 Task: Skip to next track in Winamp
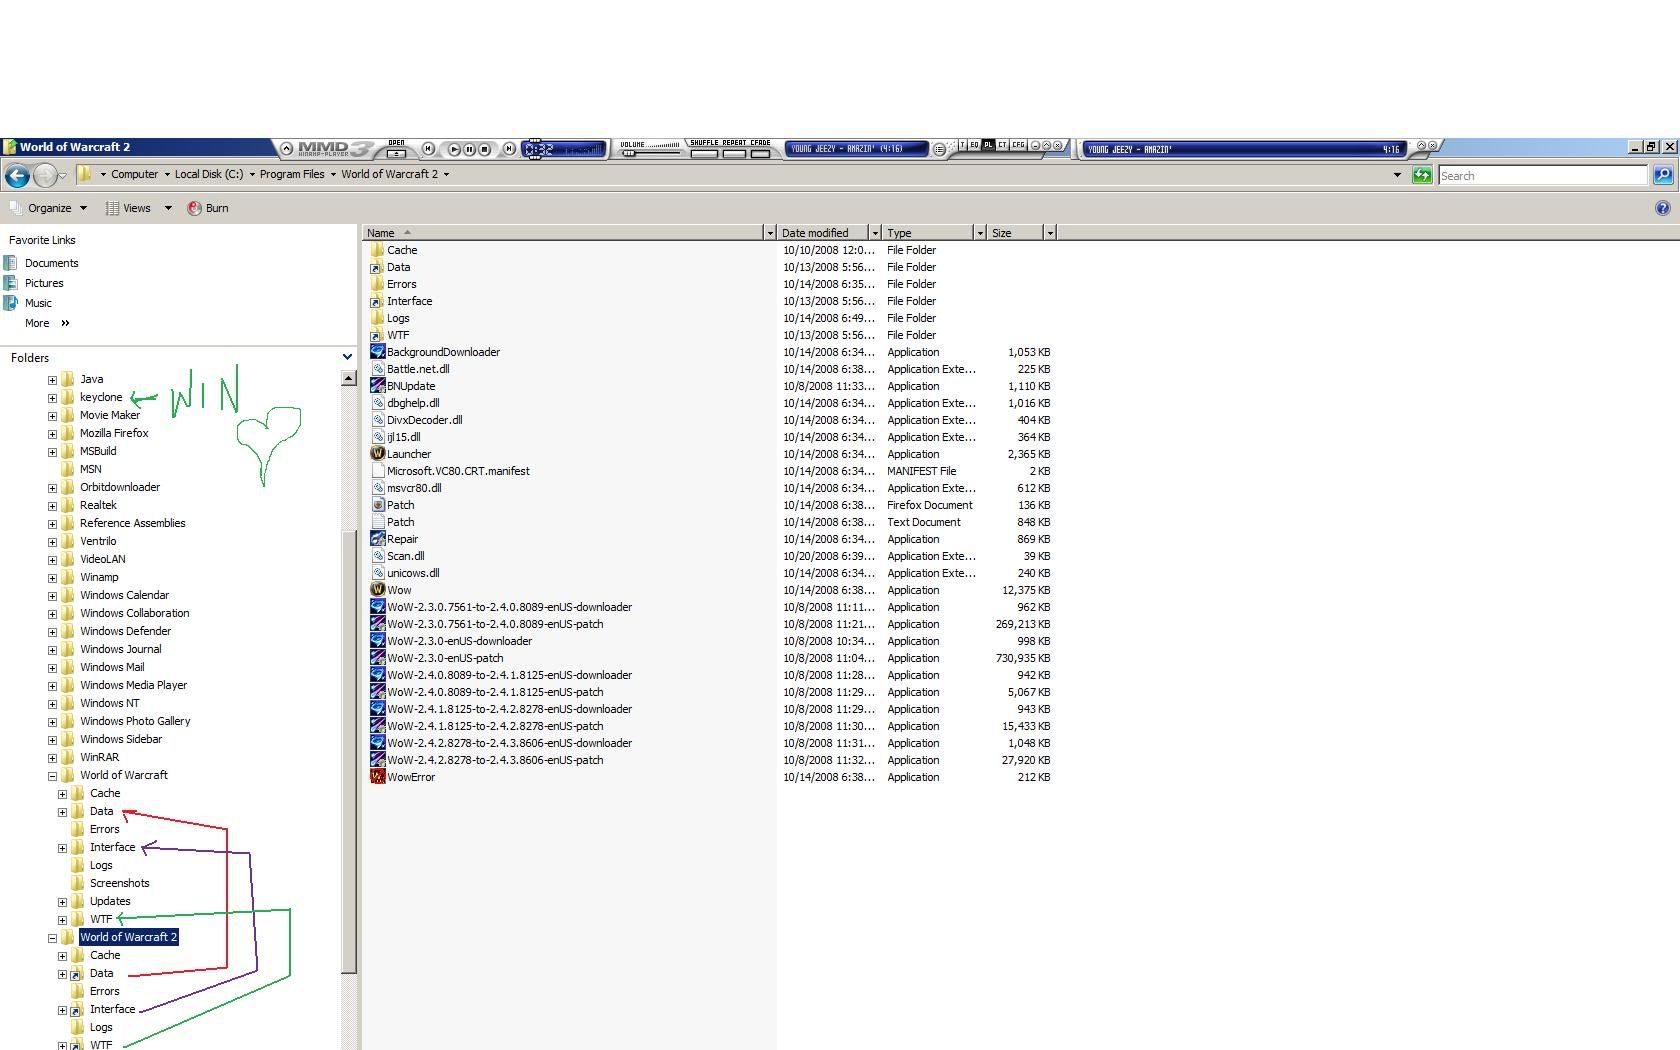coord(509,149)
